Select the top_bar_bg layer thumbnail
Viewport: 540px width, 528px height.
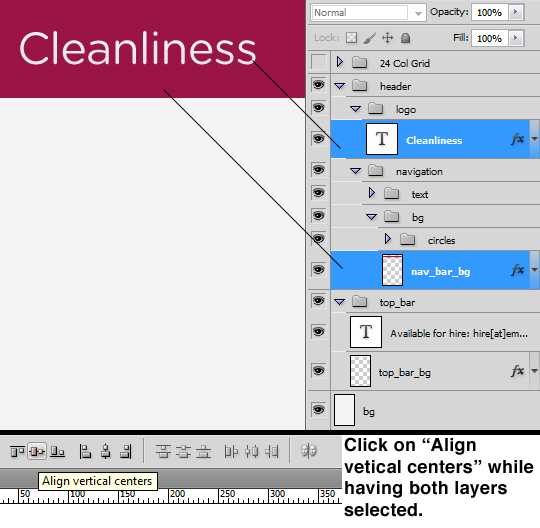[x=360, y=371]
